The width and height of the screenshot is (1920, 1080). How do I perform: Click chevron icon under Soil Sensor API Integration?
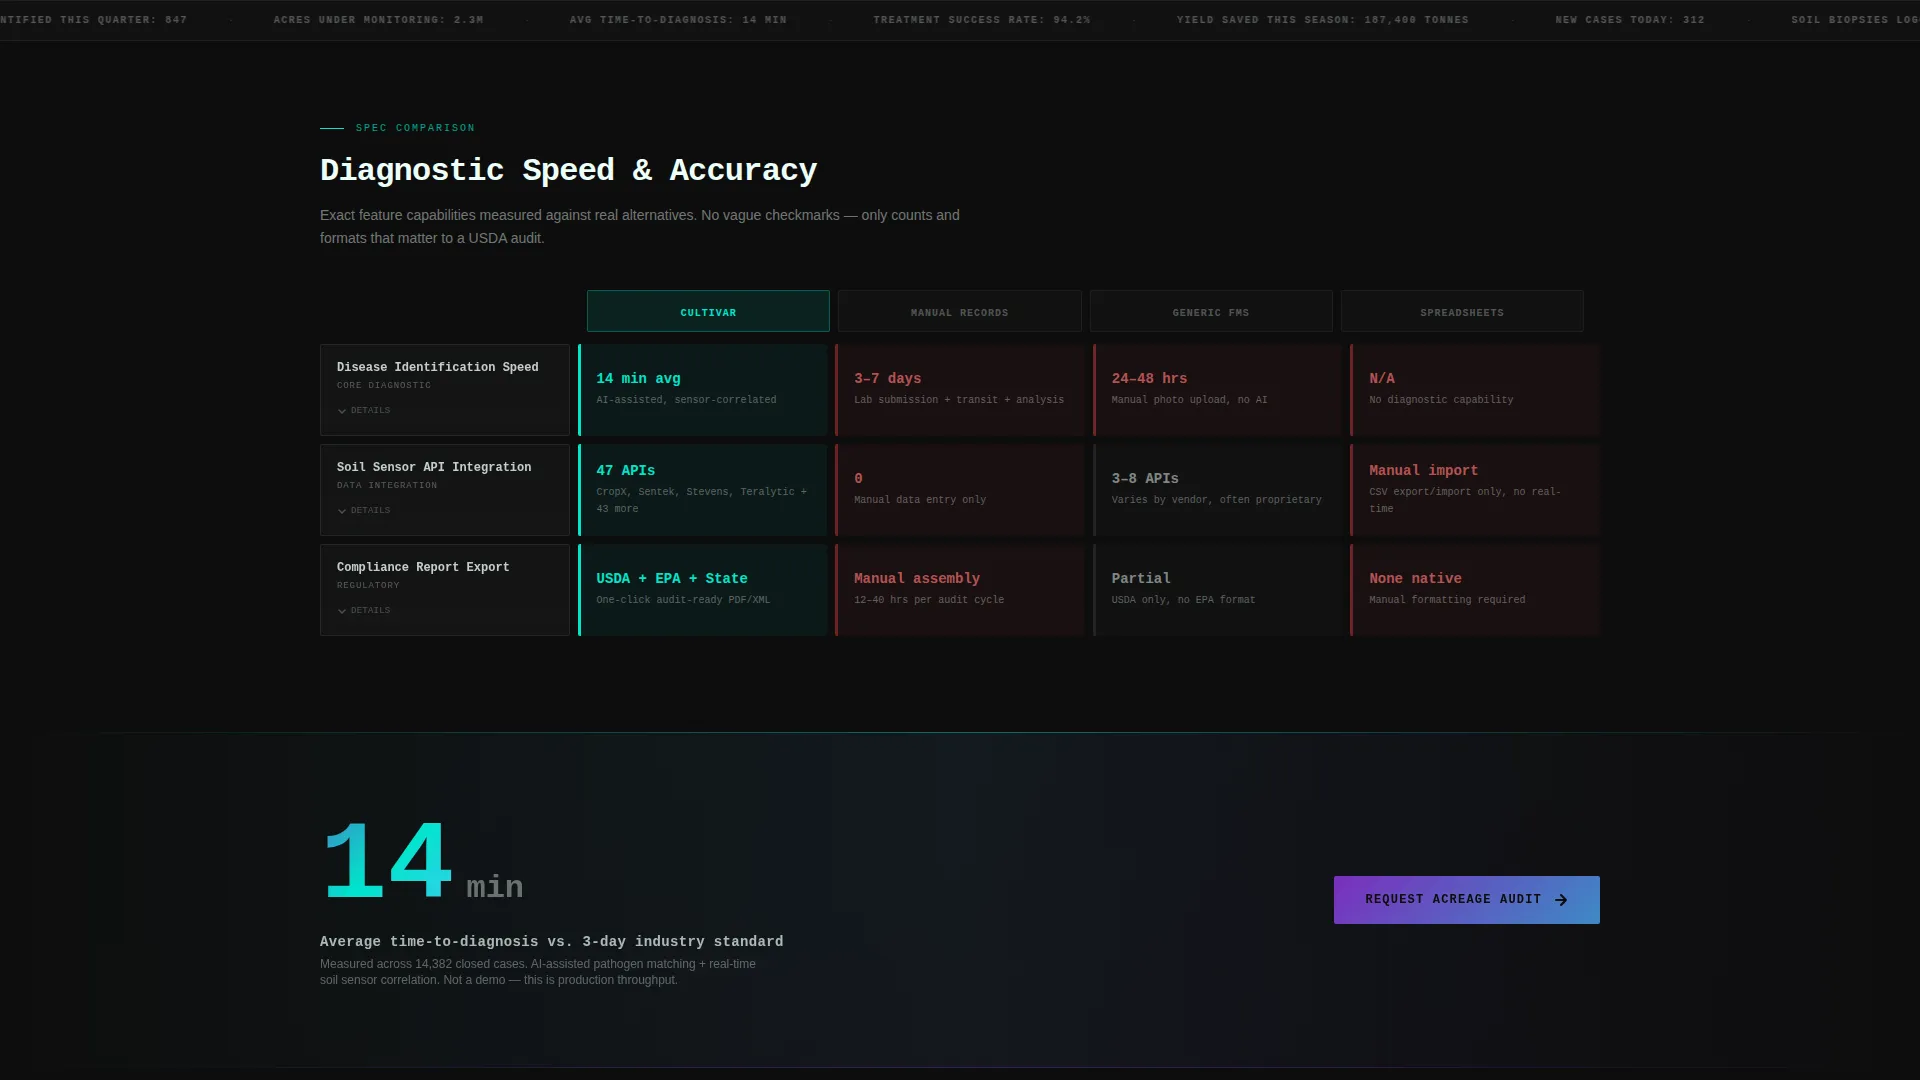point(342,511)
